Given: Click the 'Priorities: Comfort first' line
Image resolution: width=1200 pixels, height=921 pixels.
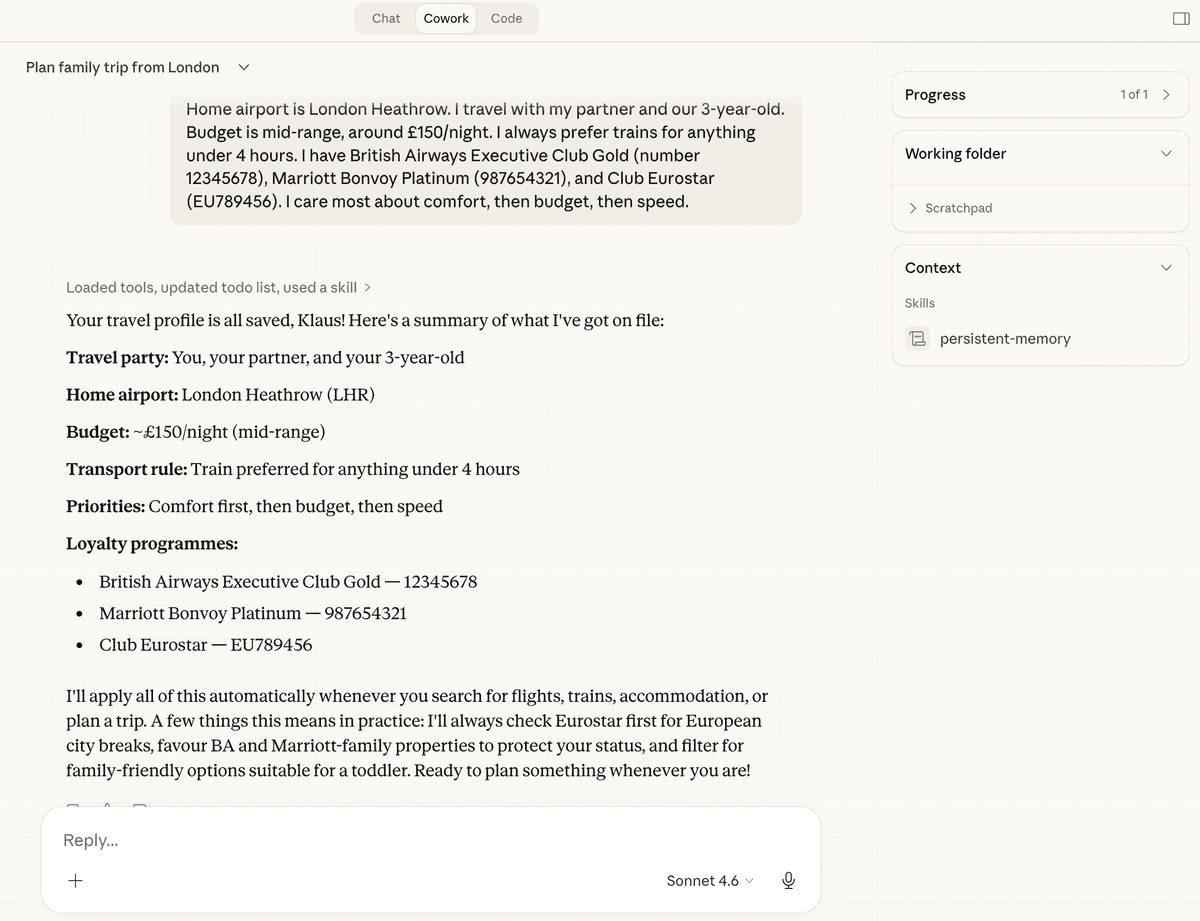Looking at the screenshot, I should (x=254, y=506).
